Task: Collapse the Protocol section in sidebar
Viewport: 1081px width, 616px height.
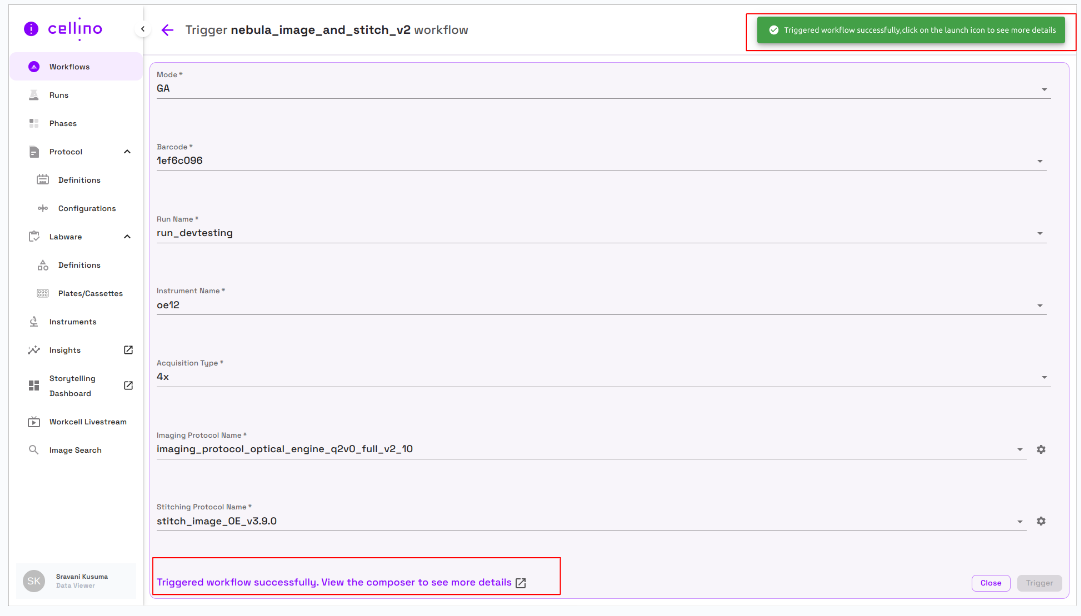Action: point(127,152)
